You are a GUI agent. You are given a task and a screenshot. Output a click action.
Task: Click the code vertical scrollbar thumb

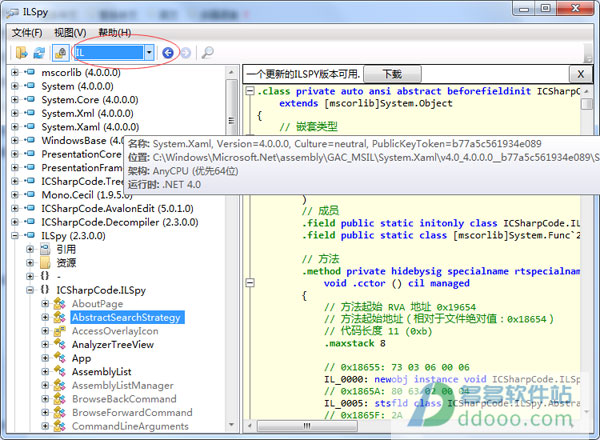coord(586,104)
